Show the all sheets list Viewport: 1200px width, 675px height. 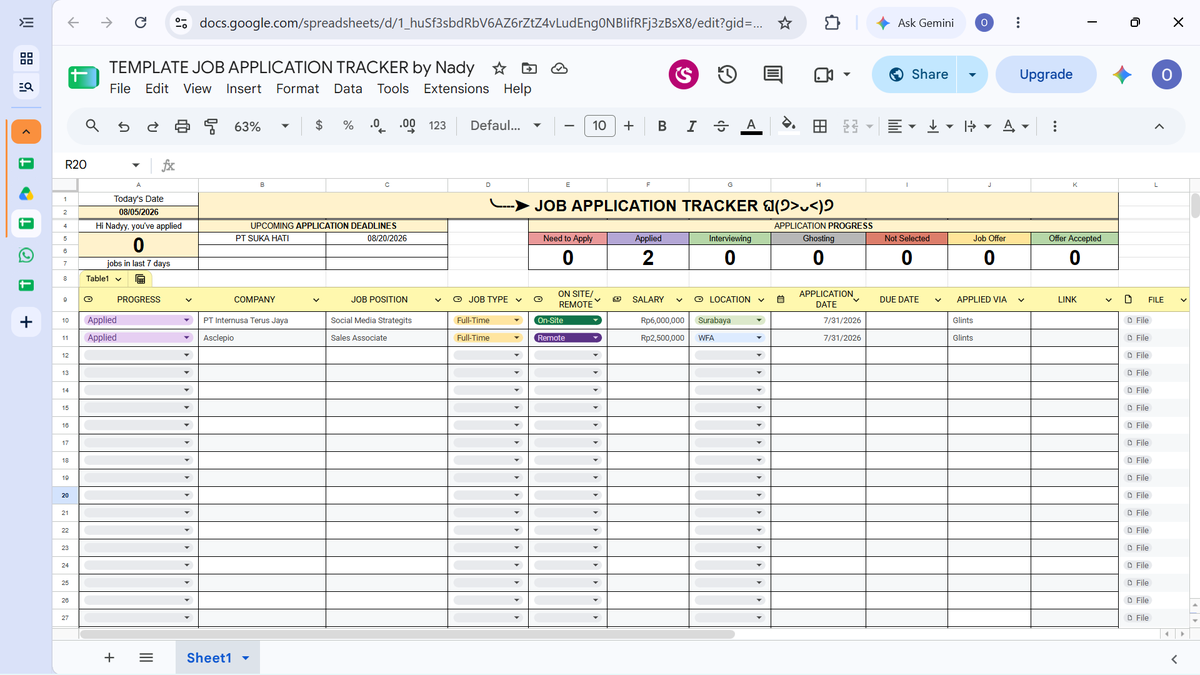point(146,658)
